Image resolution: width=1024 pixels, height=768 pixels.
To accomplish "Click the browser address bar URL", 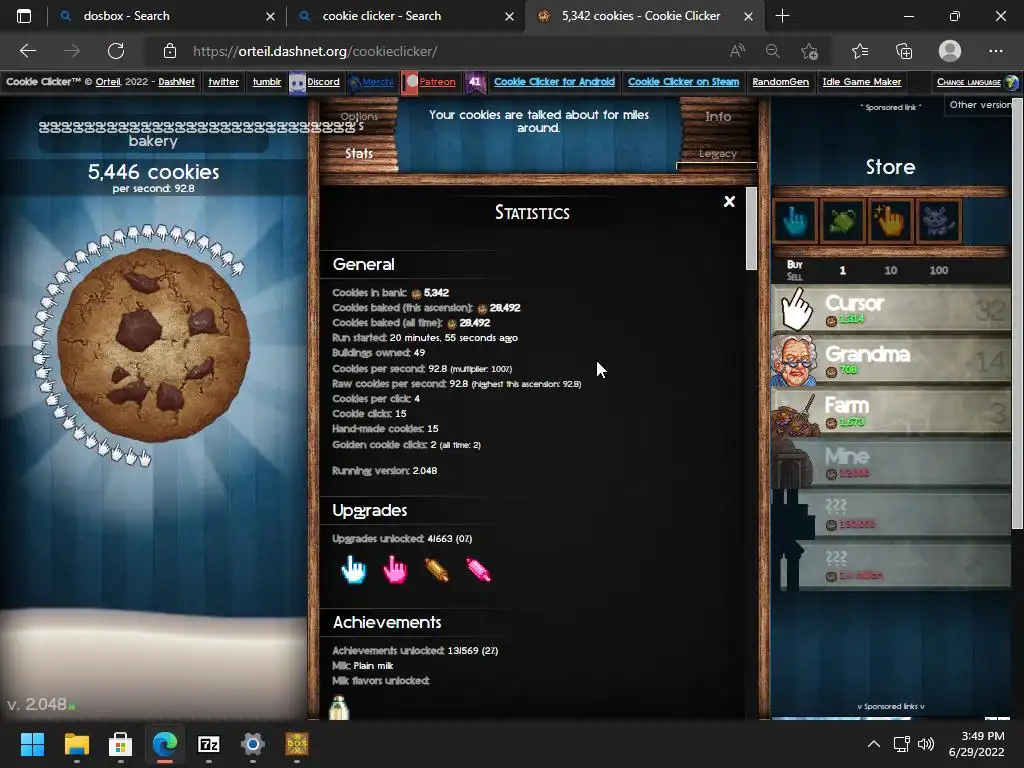I will click(x=315, y=51).
